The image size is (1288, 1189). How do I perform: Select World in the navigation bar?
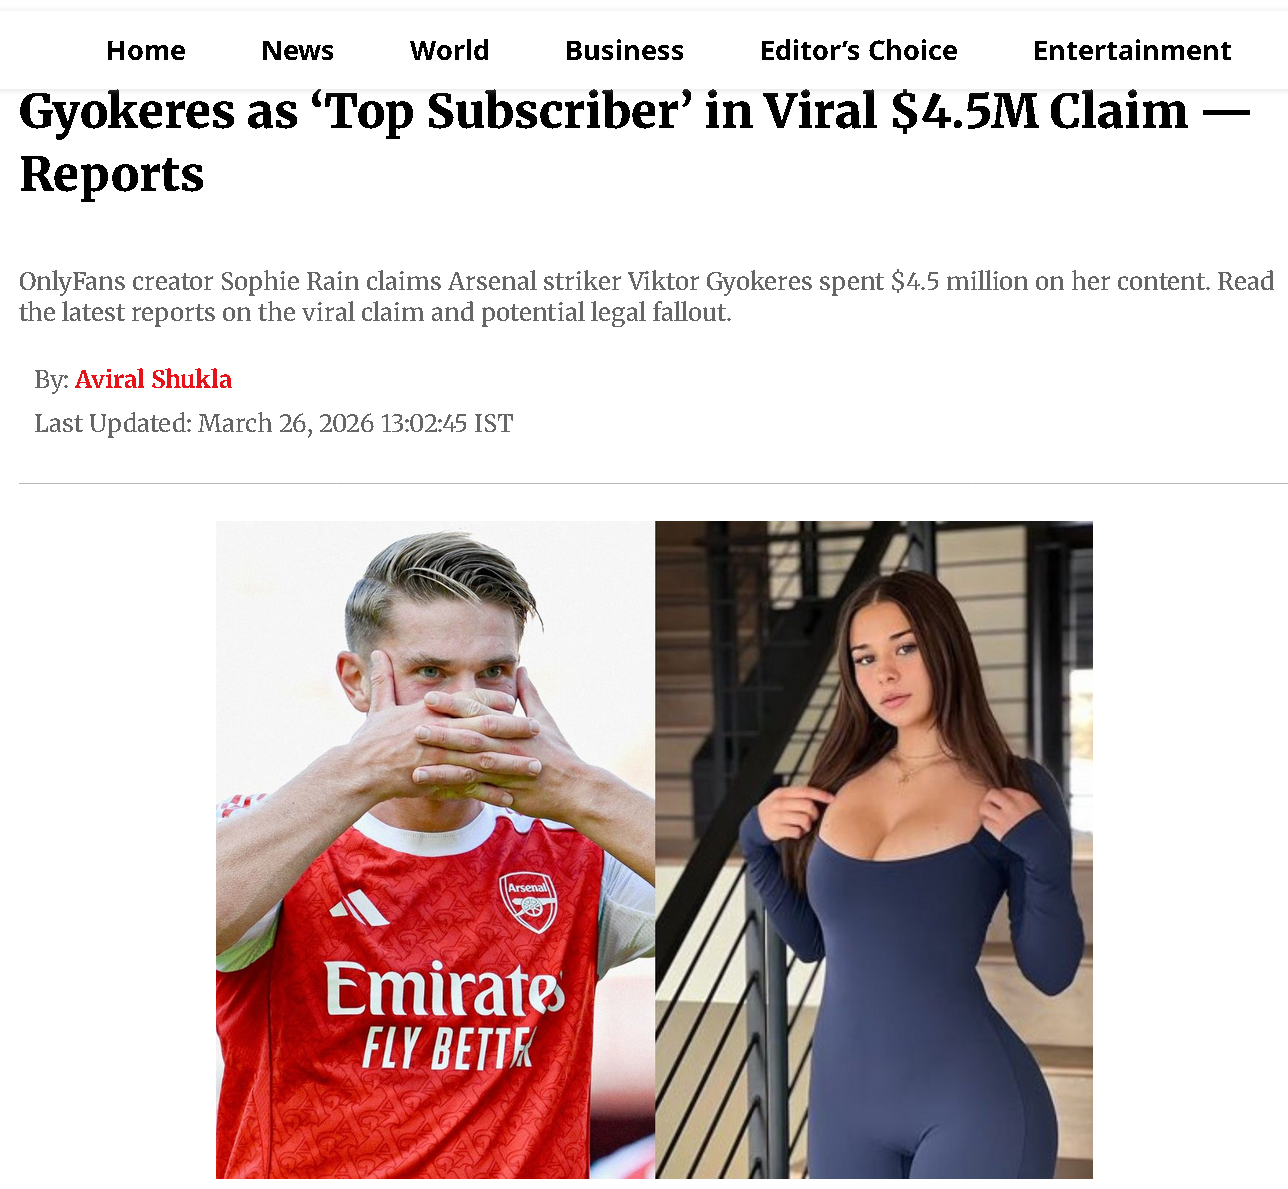click(x=449, y=50)
